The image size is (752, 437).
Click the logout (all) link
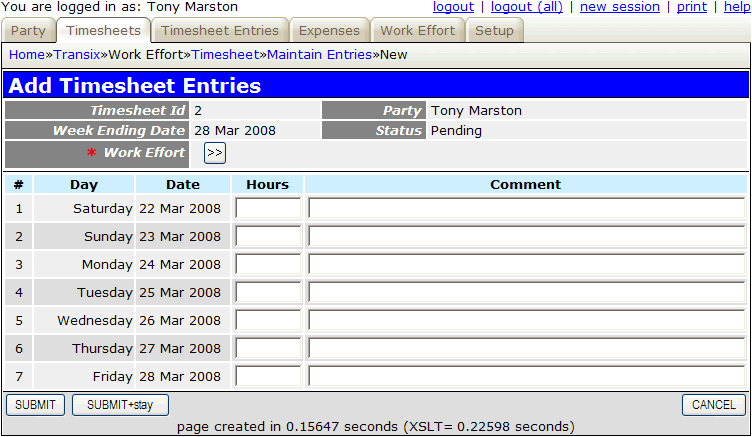pyautogui.click(x=527, y=7)
